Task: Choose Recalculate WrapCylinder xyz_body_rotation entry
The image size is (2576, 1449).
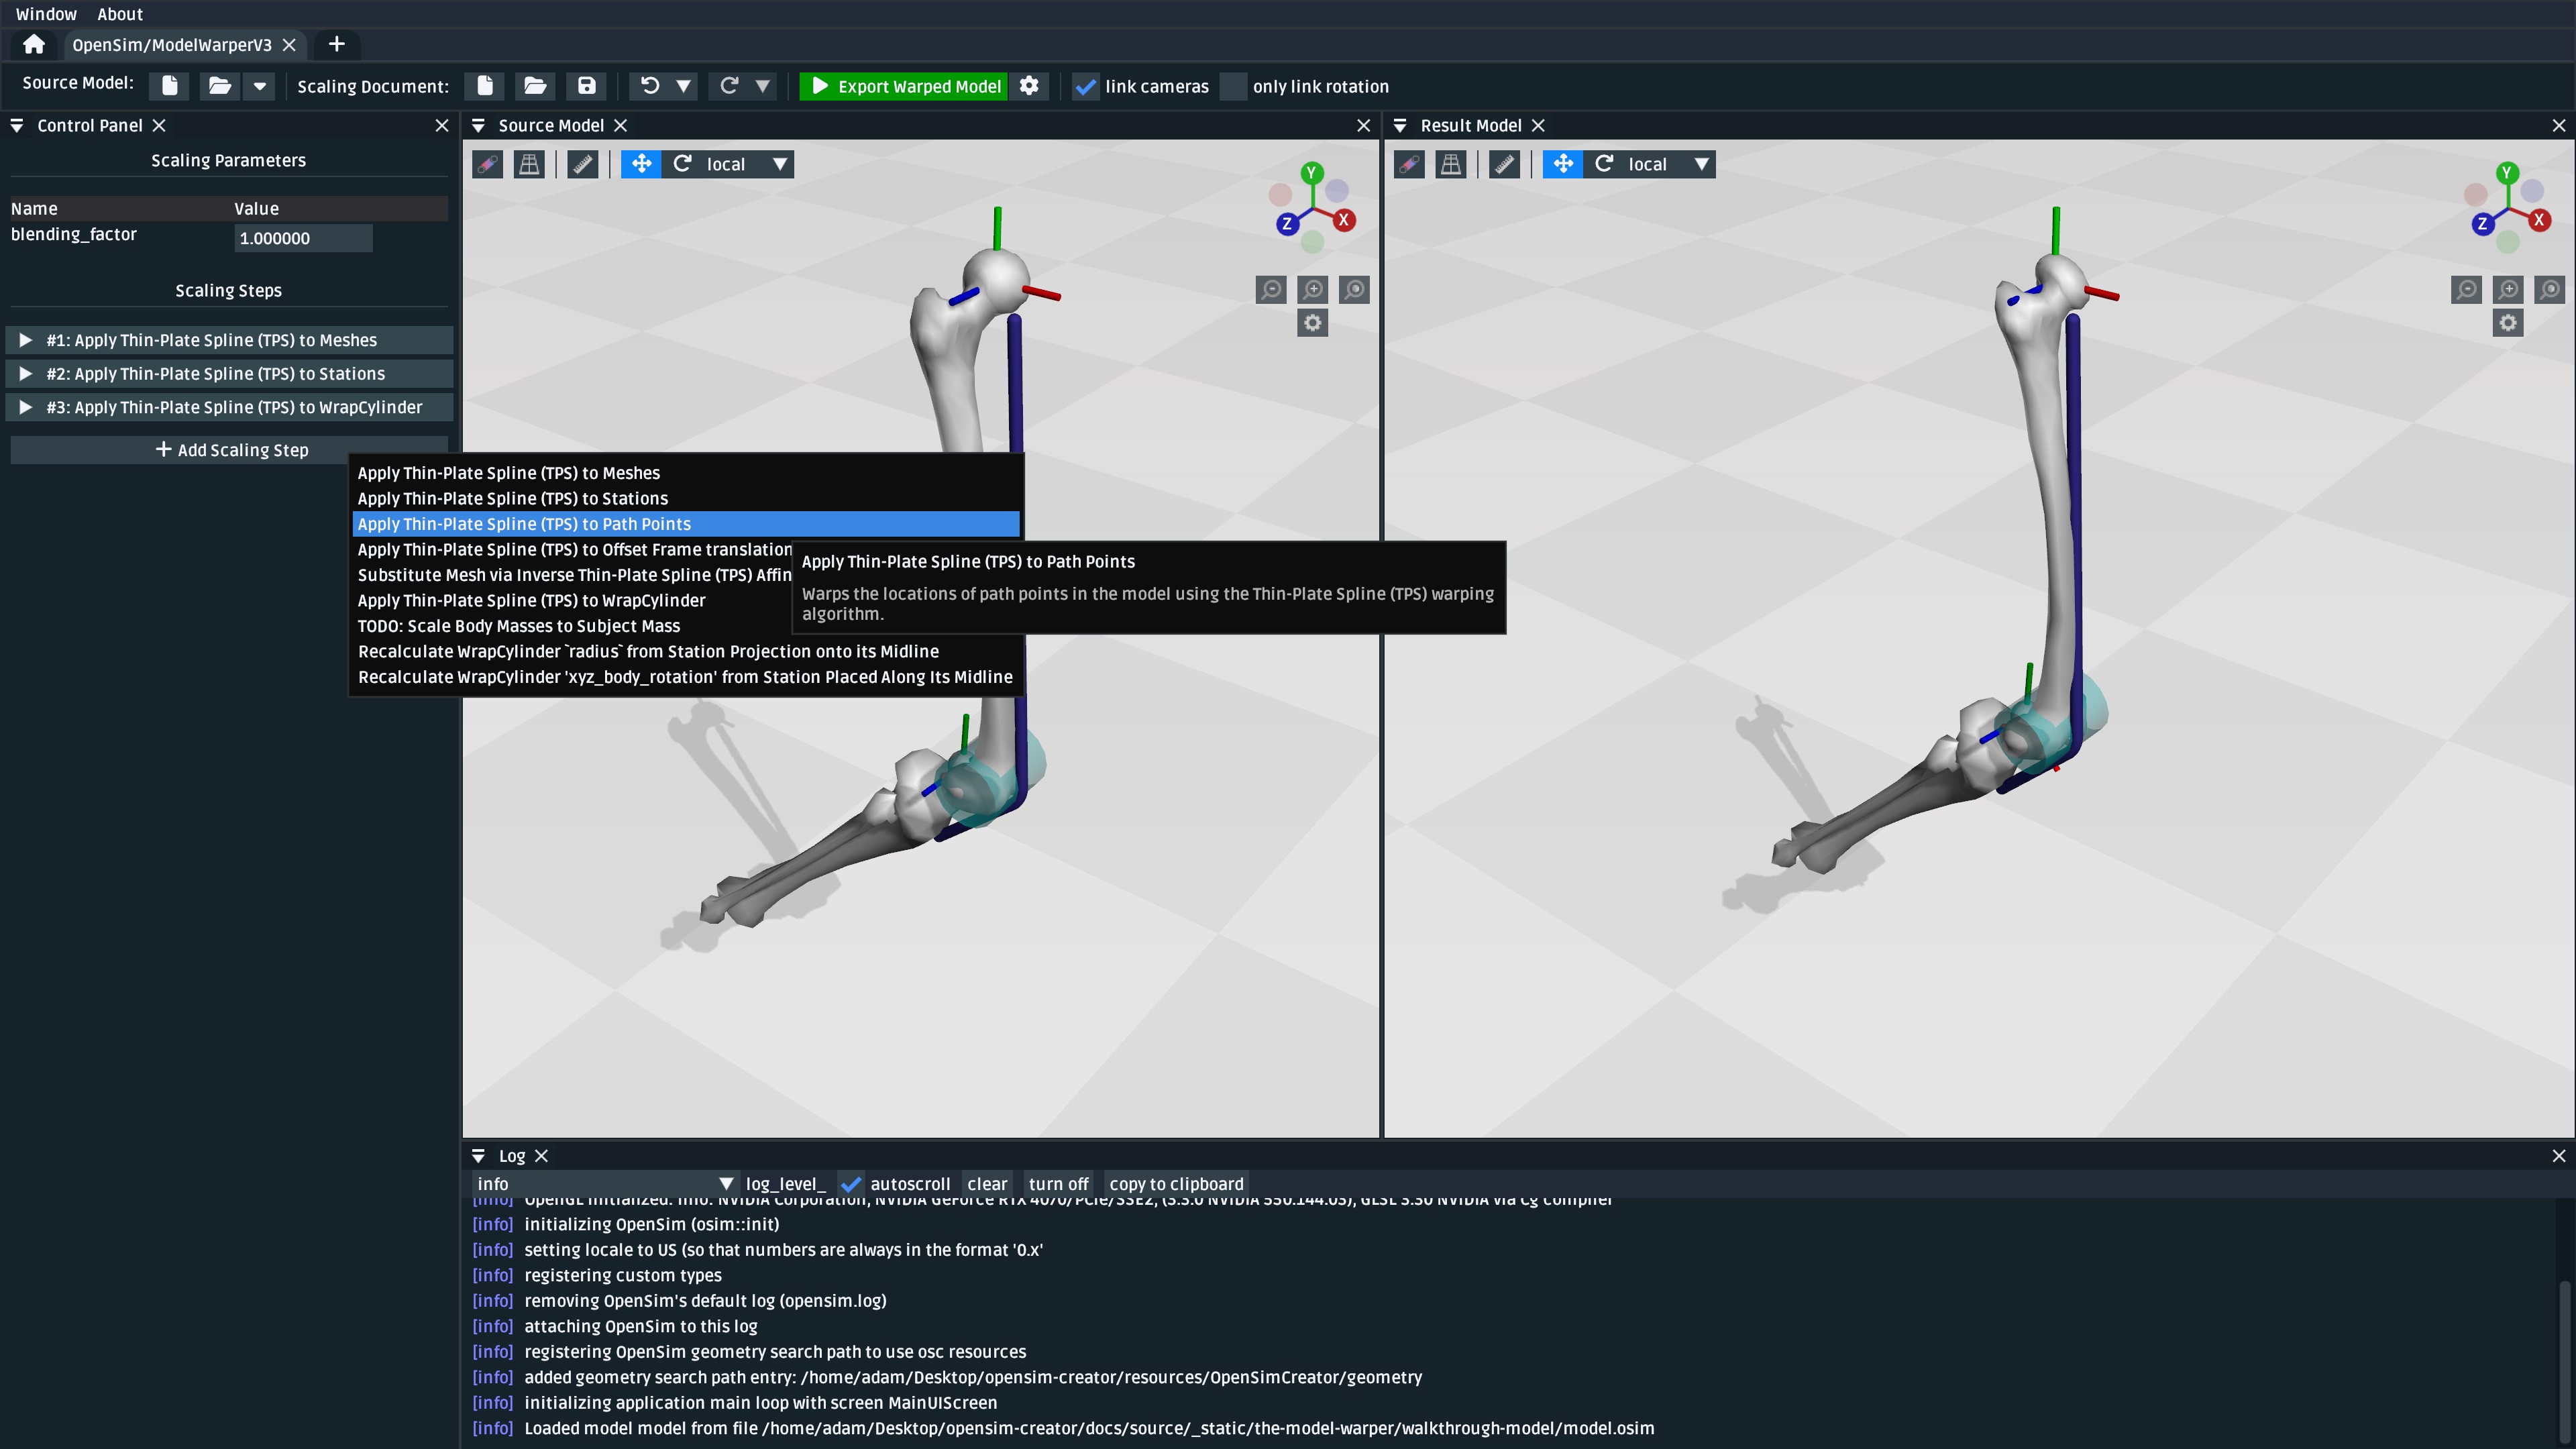Action: 686,677
